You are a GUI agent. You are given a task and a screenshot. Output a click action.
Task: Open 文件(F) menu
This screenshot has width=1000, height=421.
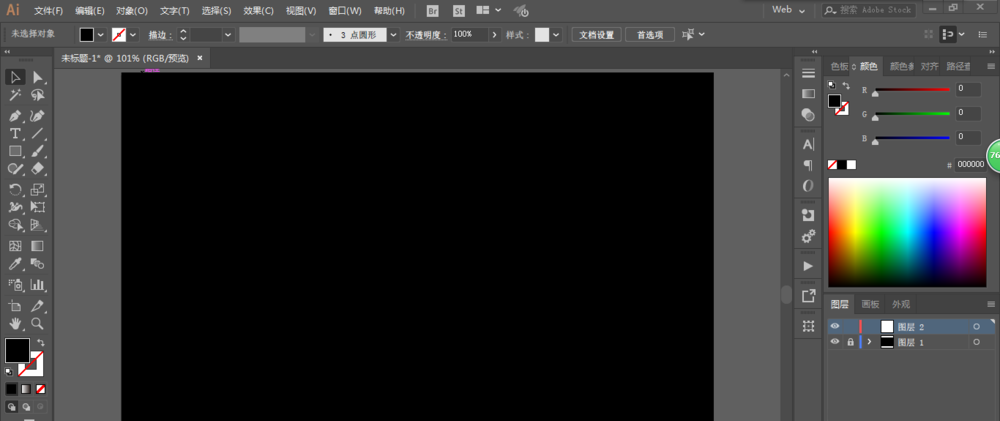48,11
